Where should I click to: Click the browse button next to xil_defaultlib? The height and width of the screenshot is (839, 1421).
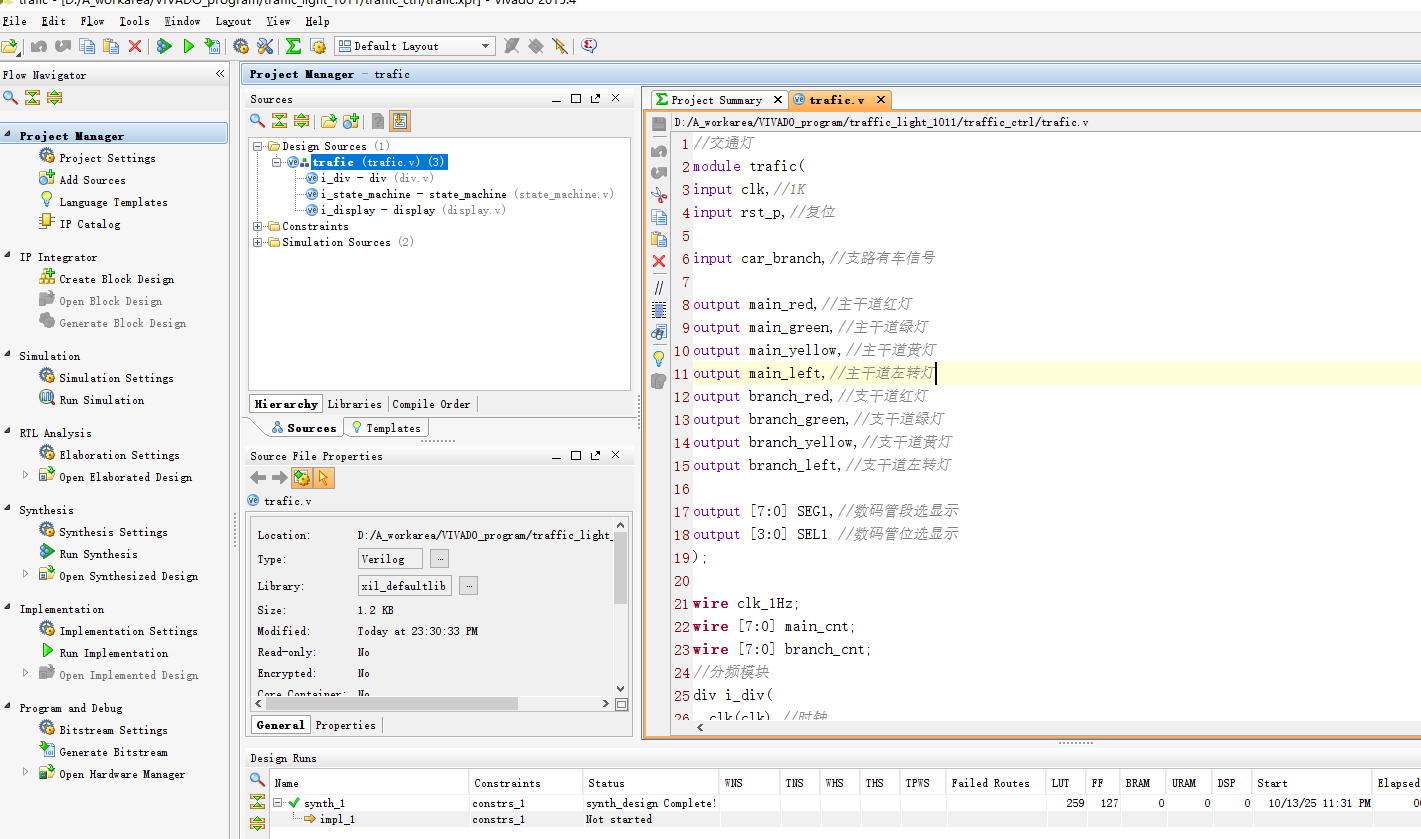(468, 586)
